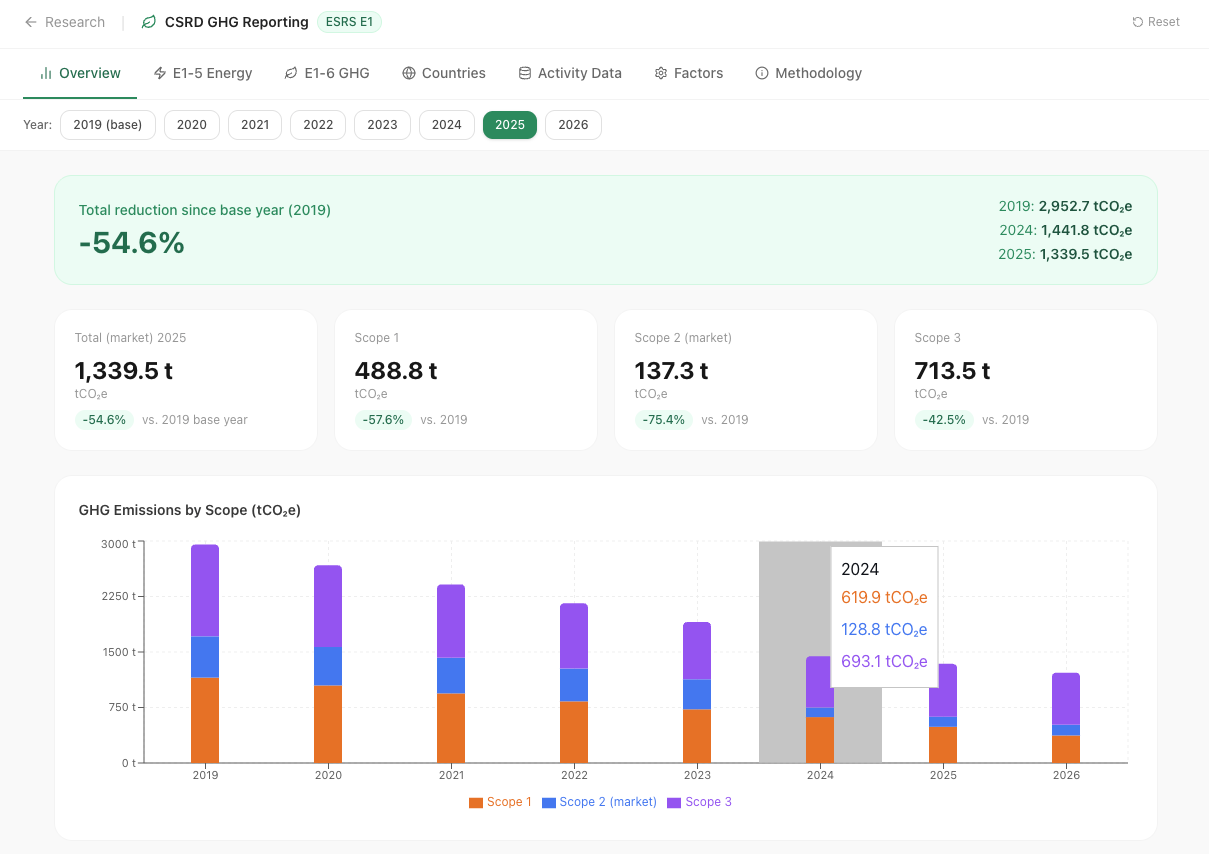Viewport: 1209px width, 854px height.
Task: Click the leaf icon next to CSRD GHG Reporting
Action: click(x=149, y=22)
